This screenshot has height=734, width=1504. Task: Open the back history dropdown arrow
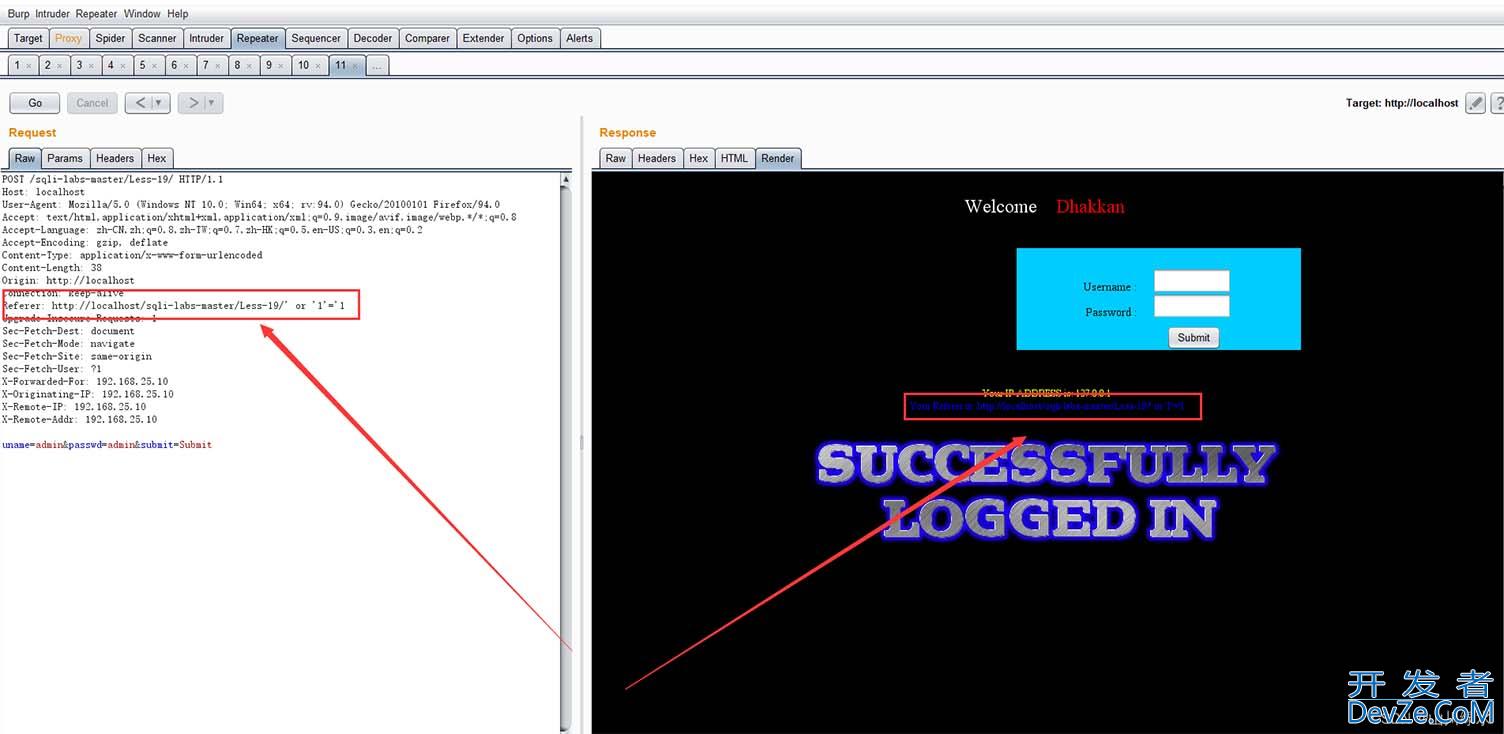159,103
